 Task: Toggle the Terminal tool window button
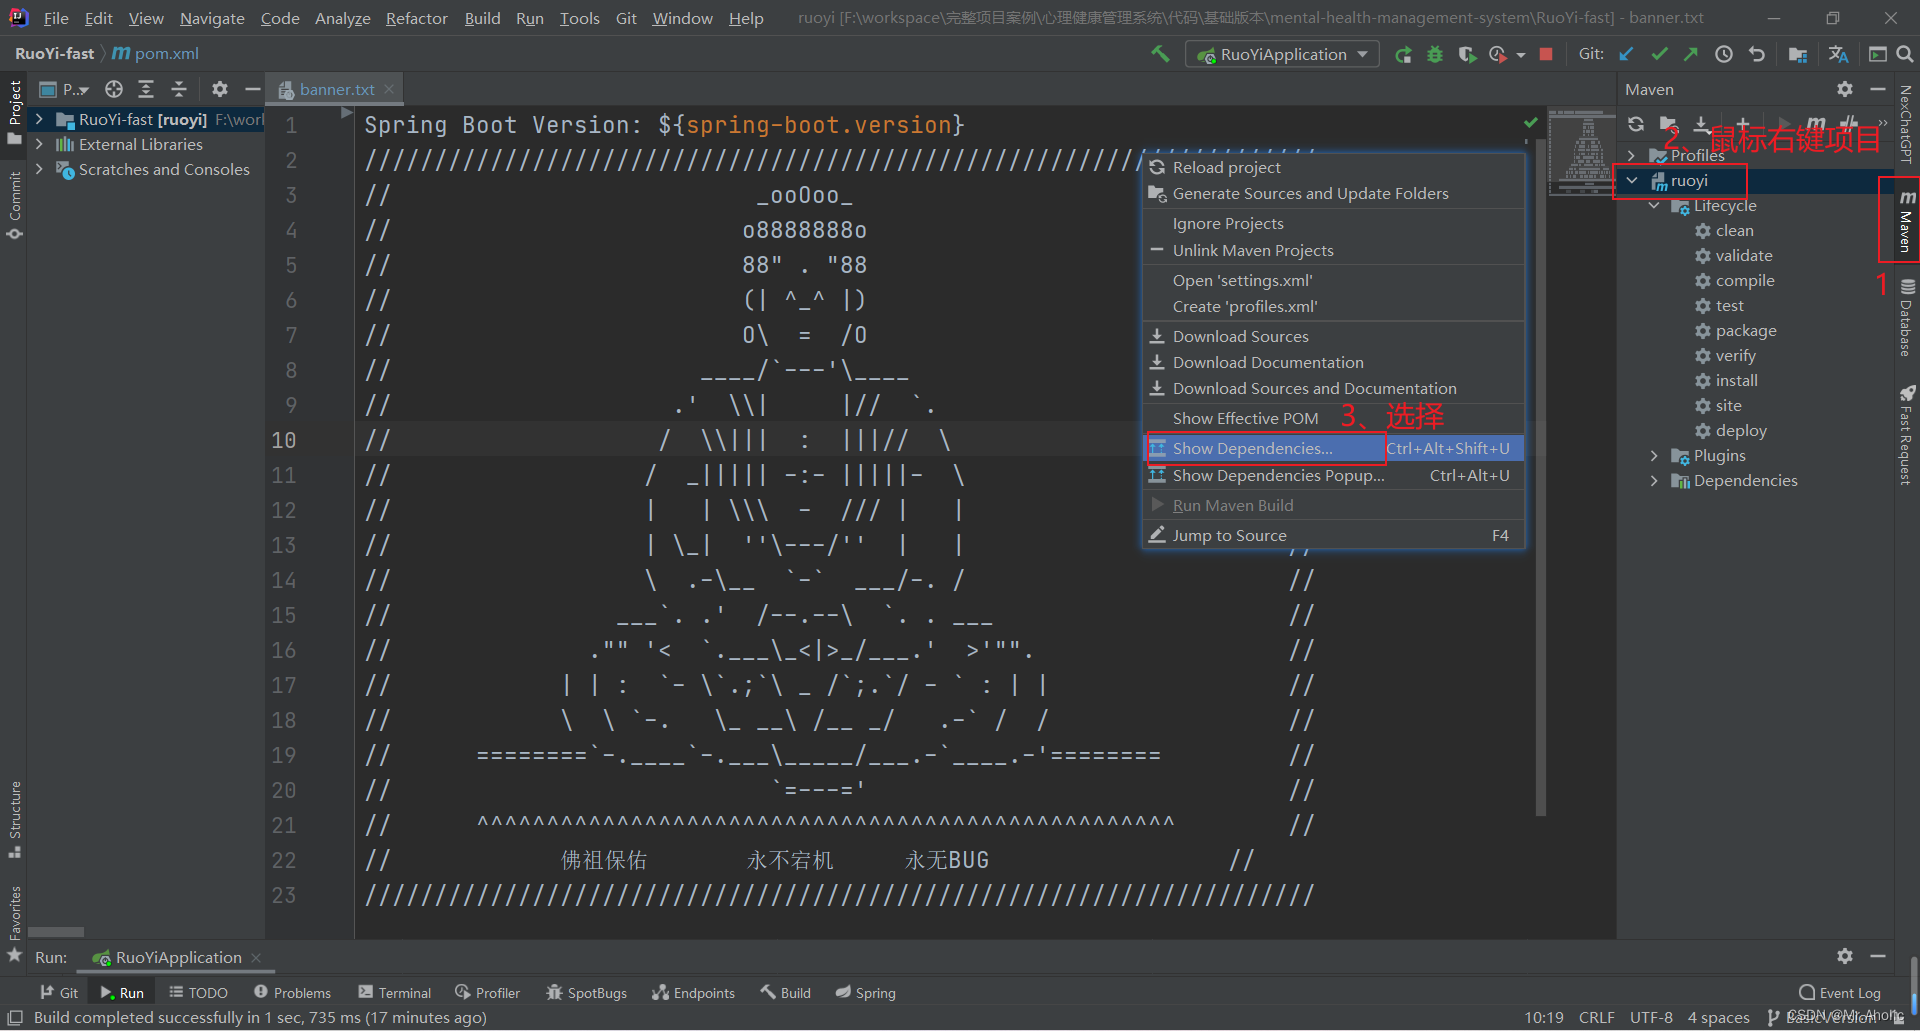click(395, 993)
